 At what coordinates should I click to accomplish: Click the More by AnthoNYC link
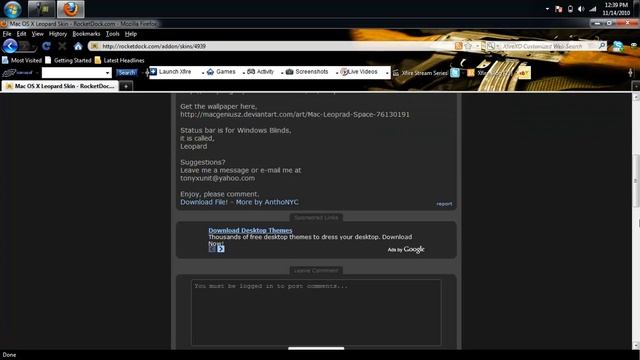[x=267, y=202]
